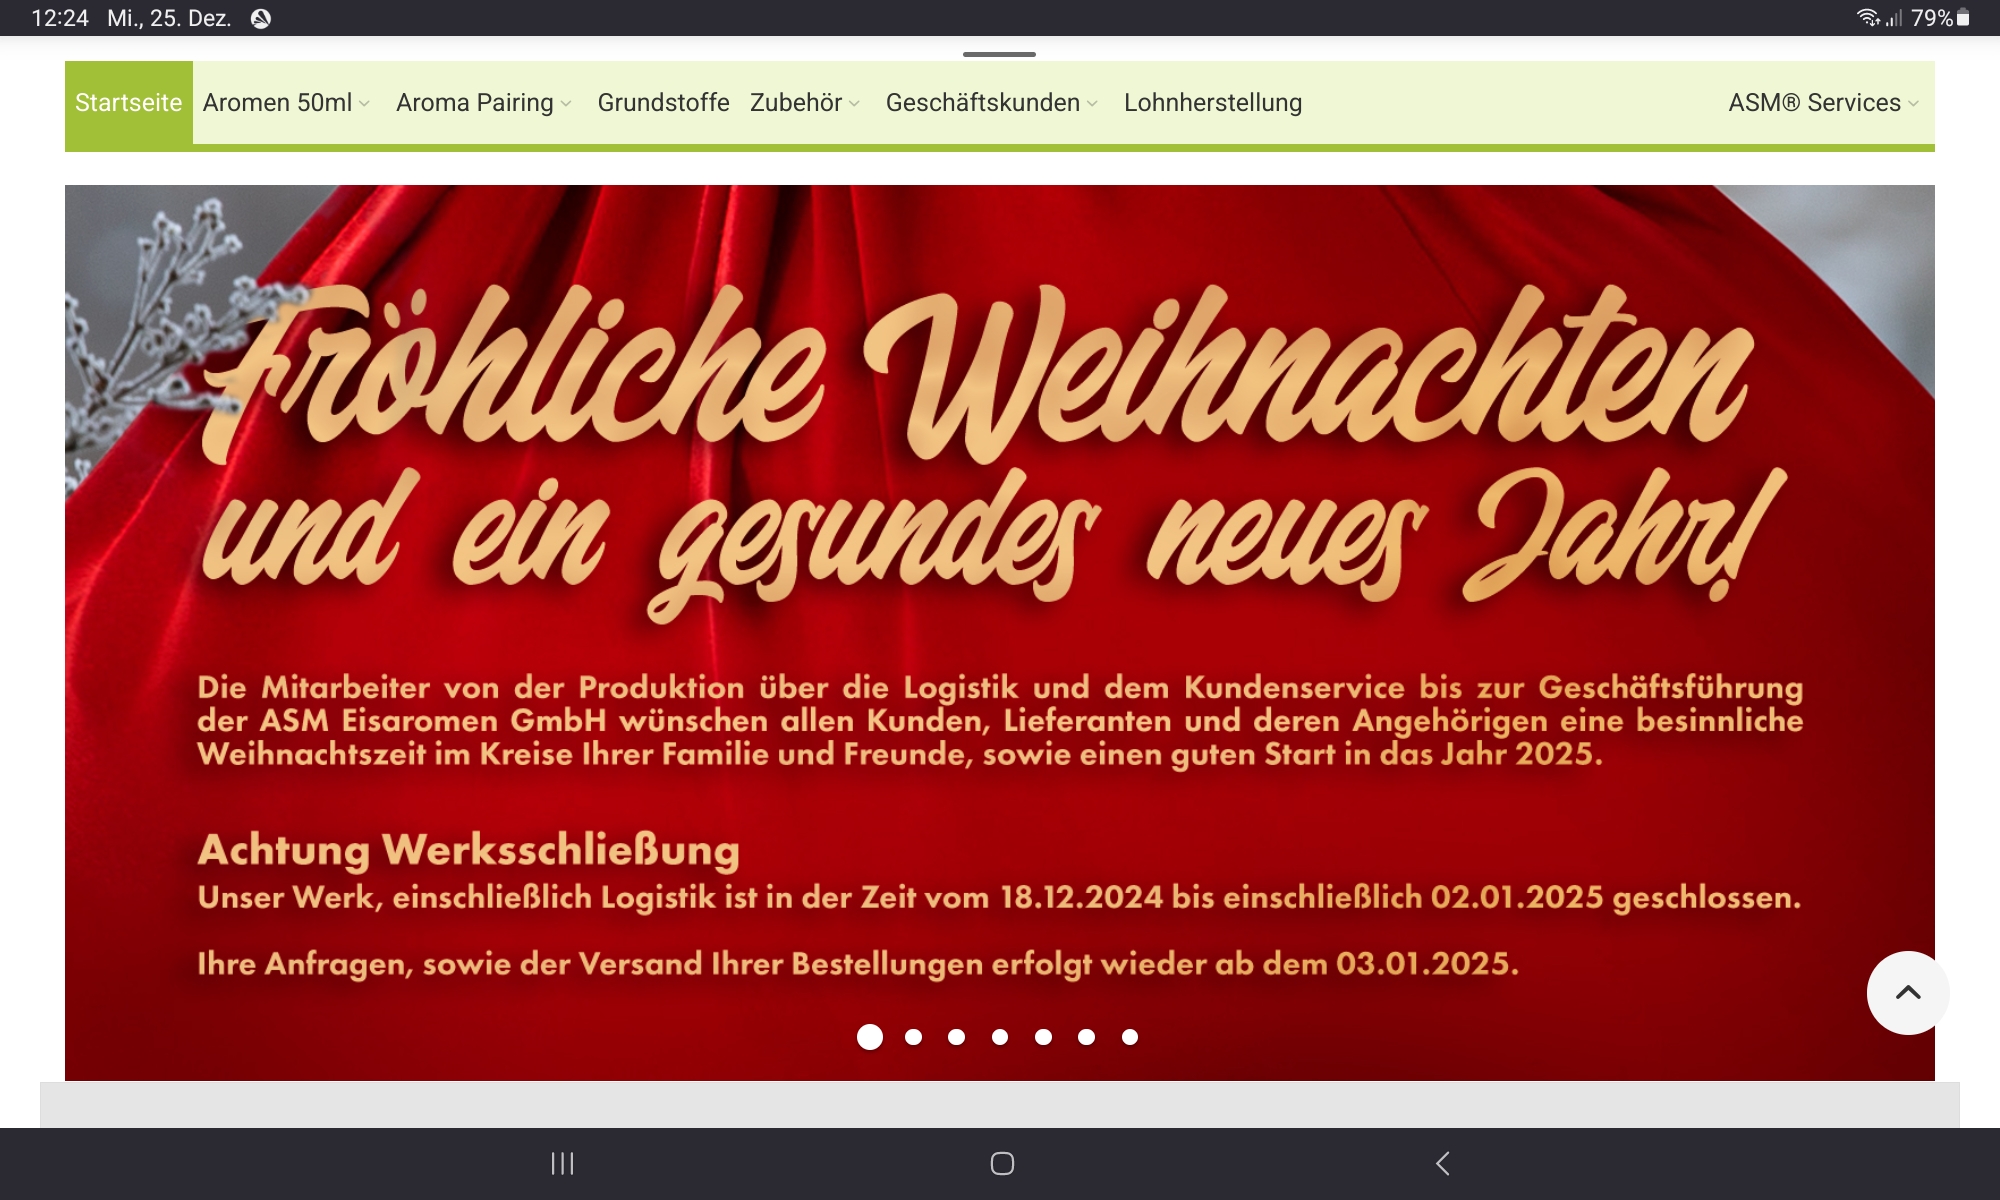2000x1200 pixels.
Task: Select the last carousel slide dot
Action: click(1130, 1037)
